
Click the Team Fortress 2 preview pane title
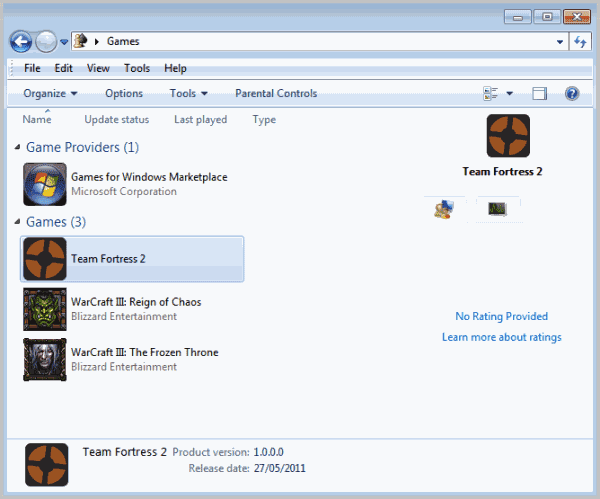[502, 171]
